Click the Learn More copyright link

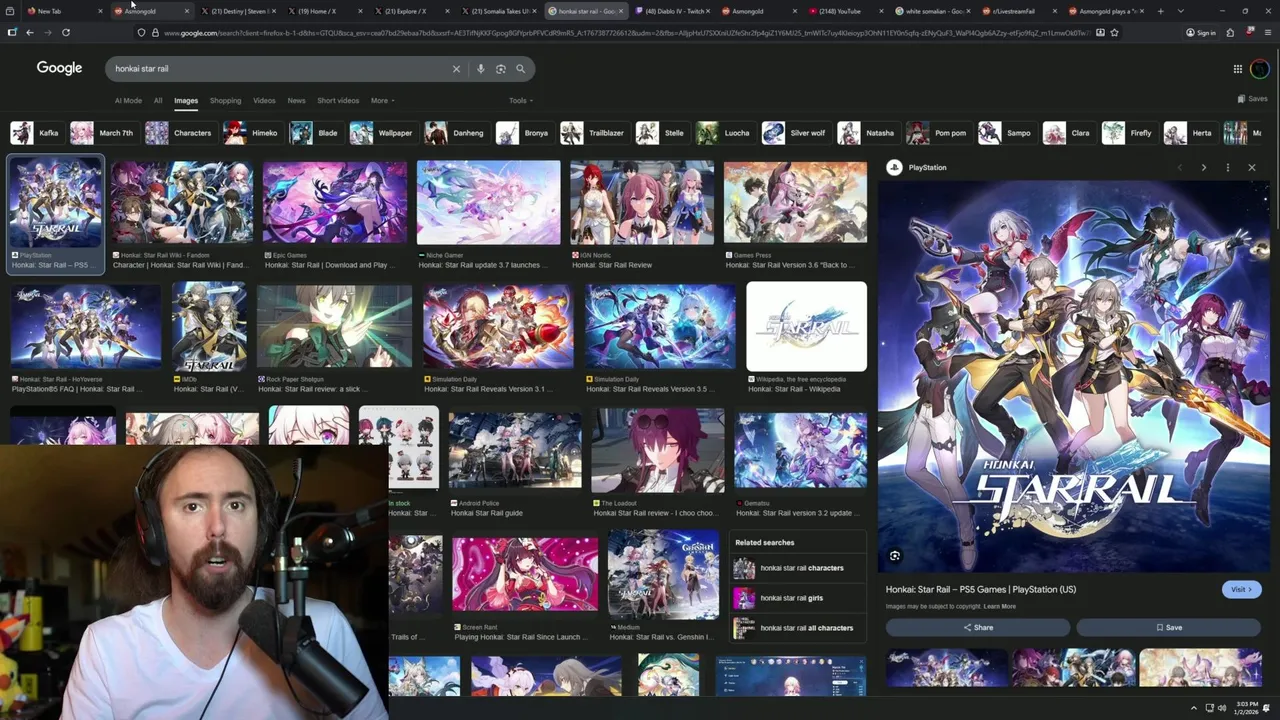[999, 606]
